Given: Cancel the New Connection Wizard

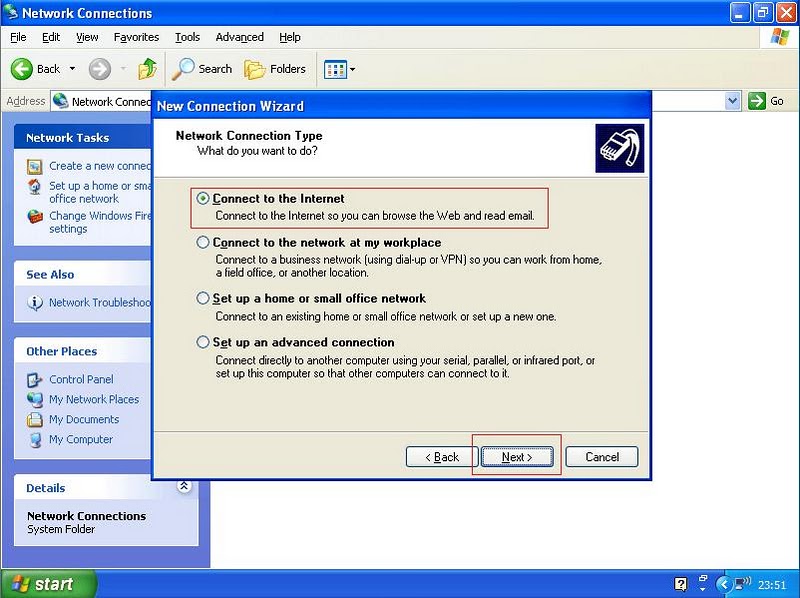Looking at the screenshot, I should pos(602,457).
